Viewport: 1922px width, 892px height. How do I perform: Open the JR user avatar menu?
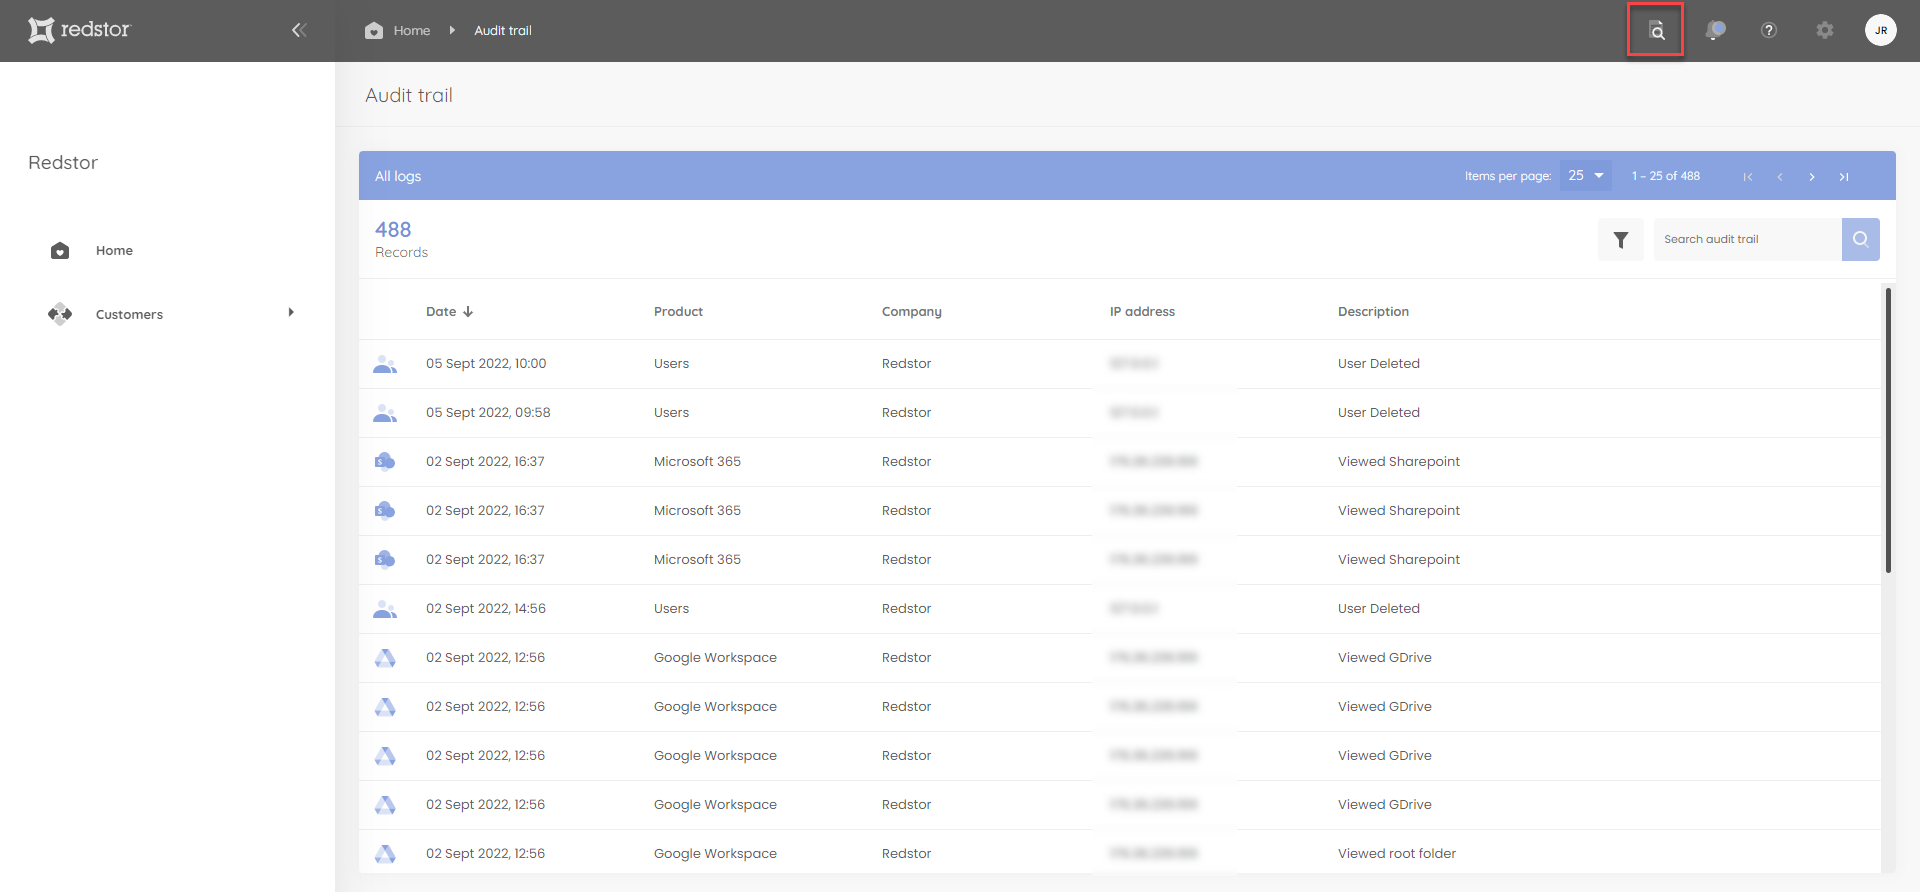click(x=1881, y=30)
